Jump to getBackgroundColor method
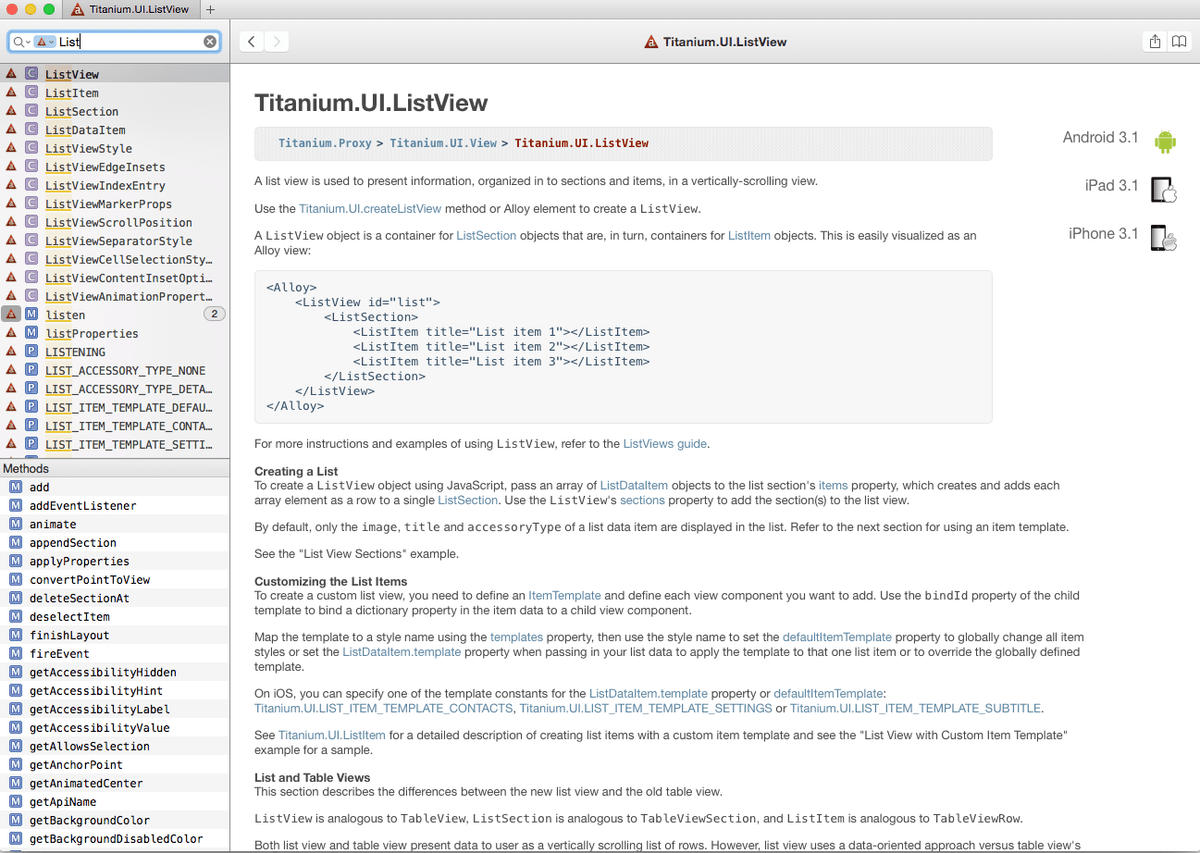This screenshot has height=853, width=1200. click(x=115, y=820)
